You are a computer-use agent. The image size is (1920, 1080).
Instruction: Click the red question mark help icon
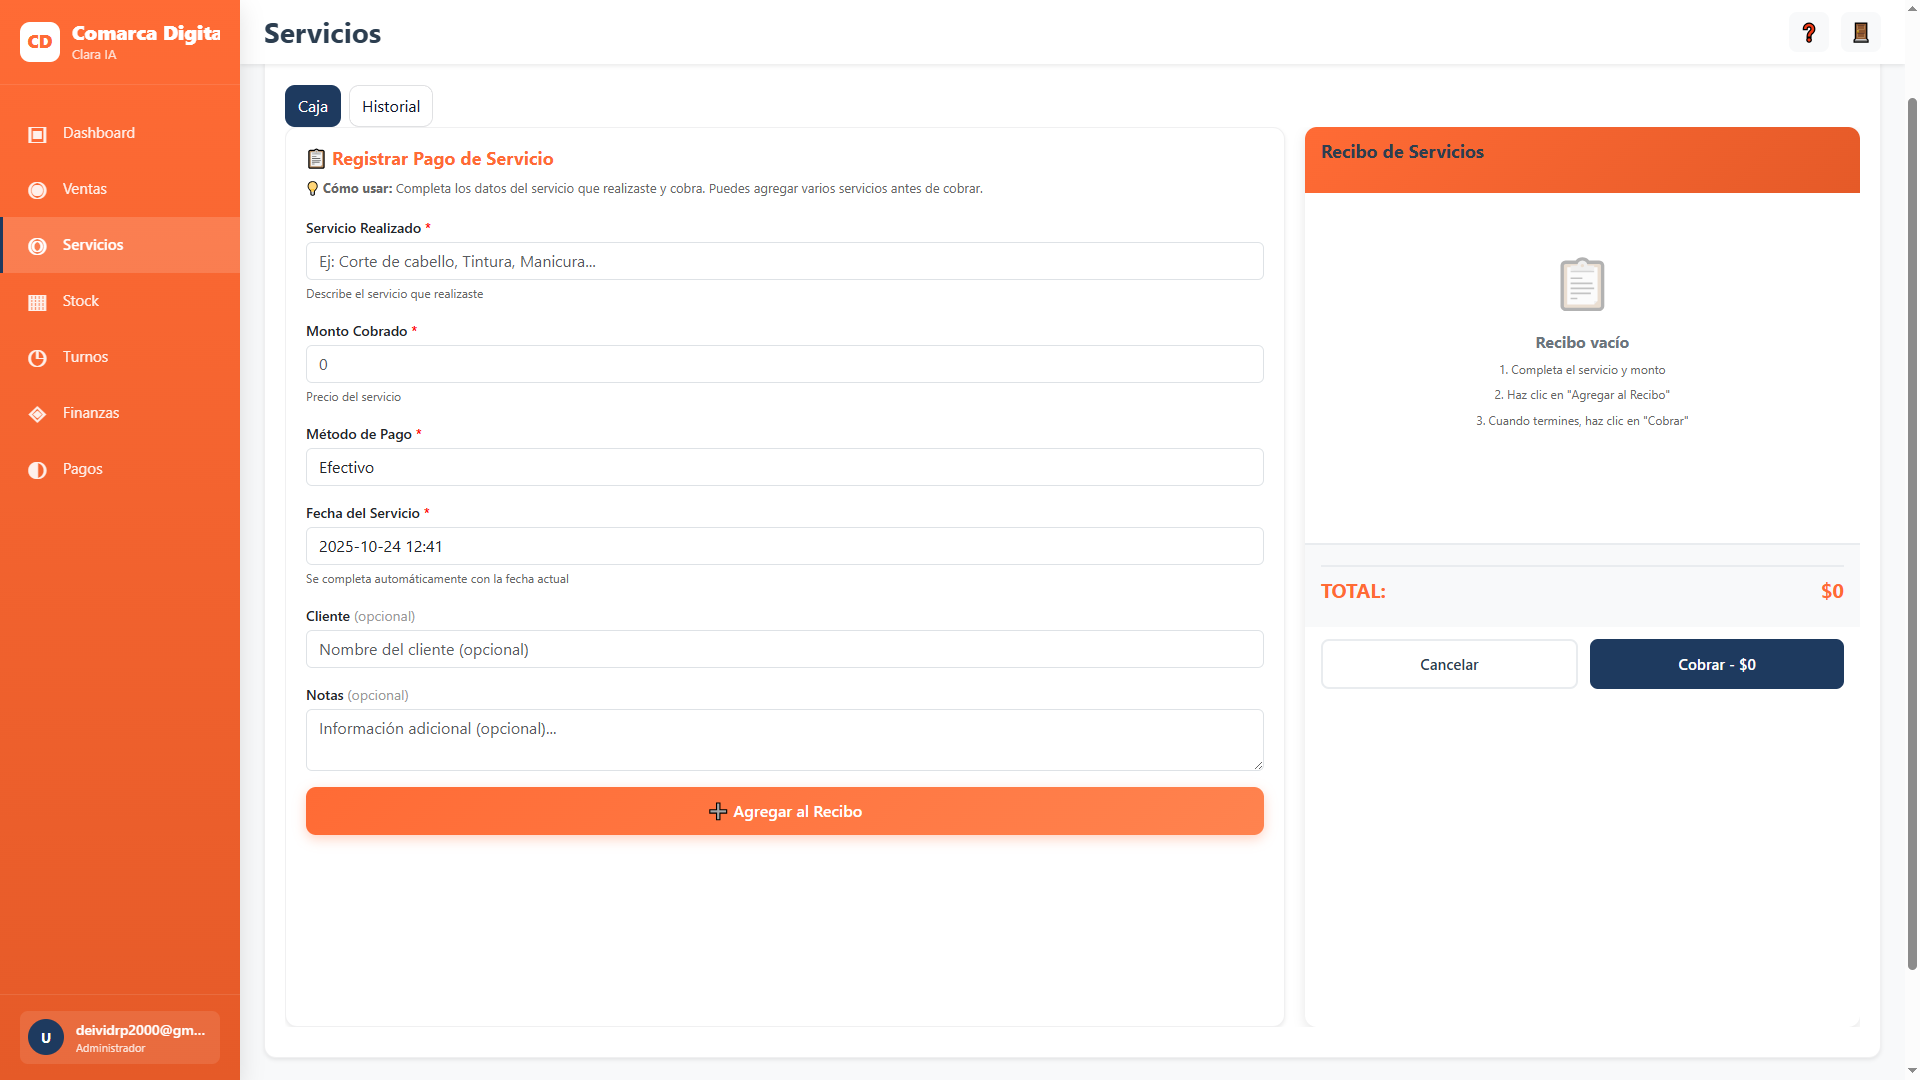[x=1808, y=33]
